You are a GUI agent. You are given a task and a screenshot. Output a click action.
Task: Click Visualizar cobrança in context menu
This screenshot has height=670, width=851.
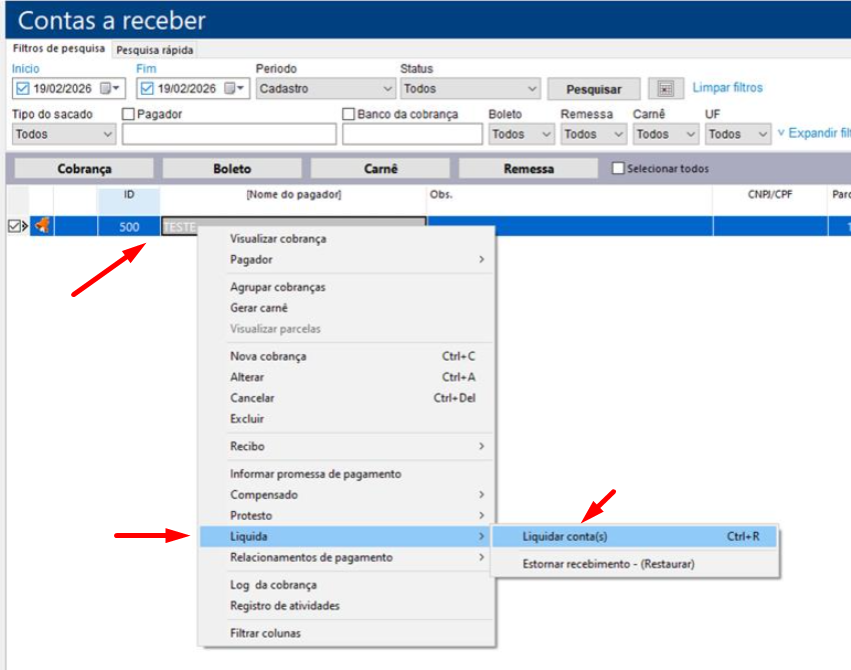pos(278,239)
